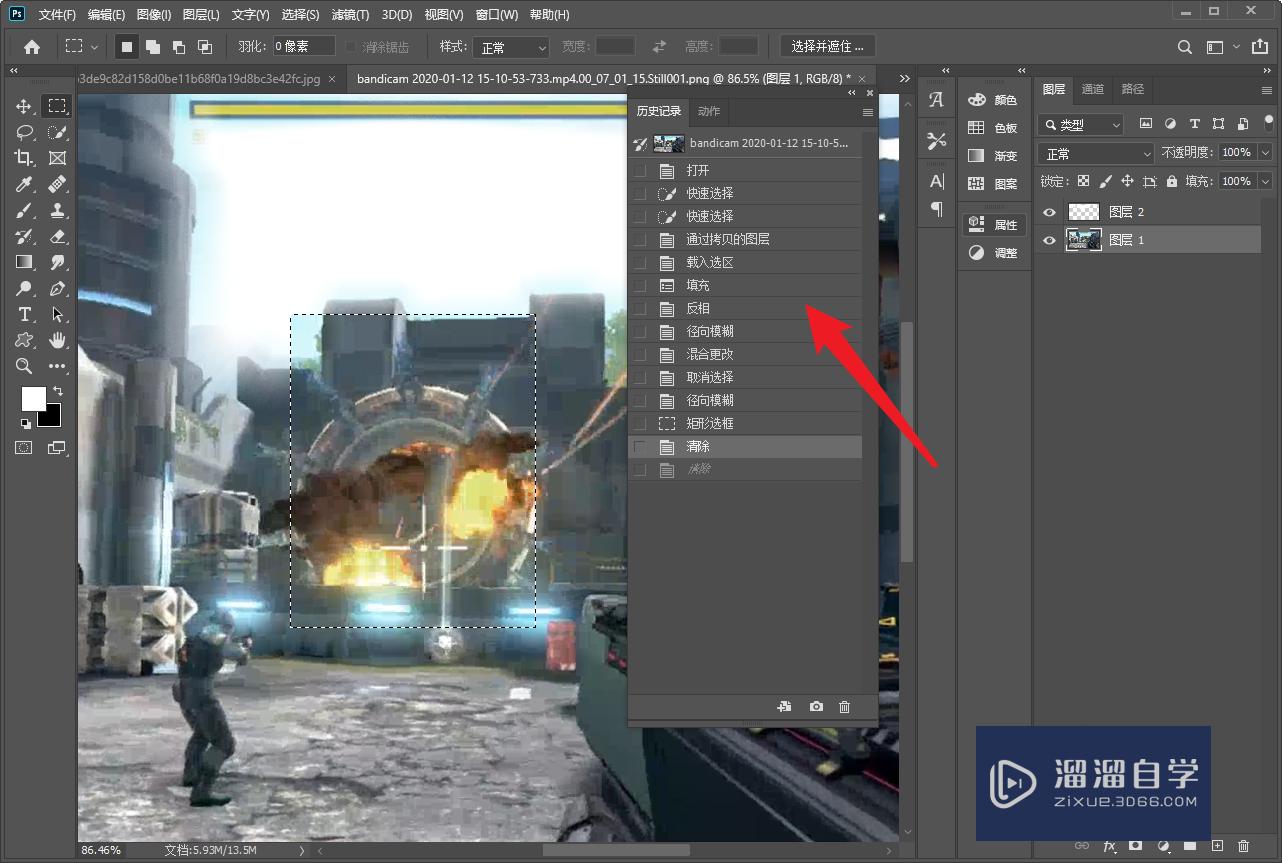1282x863 pixels.
Task: Swap foreground and background colors
Action: [x=58, y=390]
